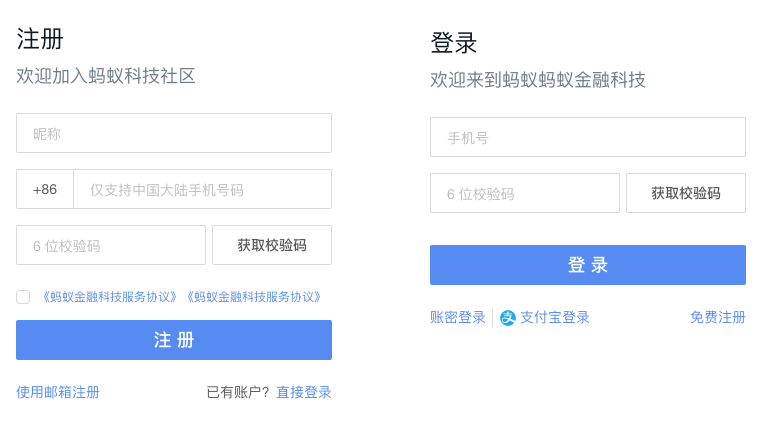Viewport: 772px width, 435px height.
Task: Click the 登录 form heading
Action: [x=454, y=43]
